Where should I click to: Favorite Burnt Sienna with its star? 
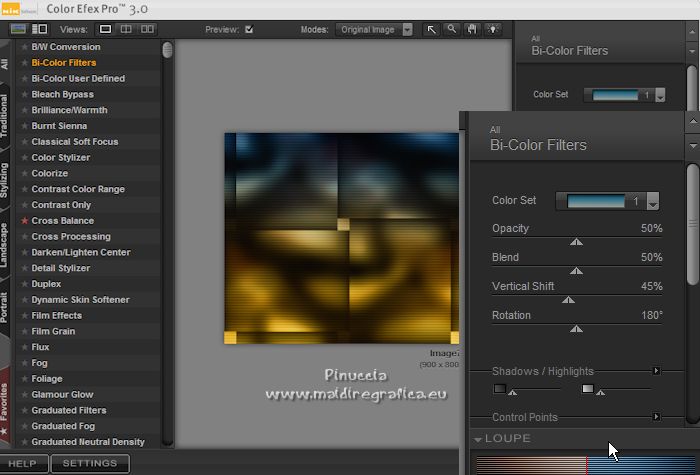(x=25, y=126)
